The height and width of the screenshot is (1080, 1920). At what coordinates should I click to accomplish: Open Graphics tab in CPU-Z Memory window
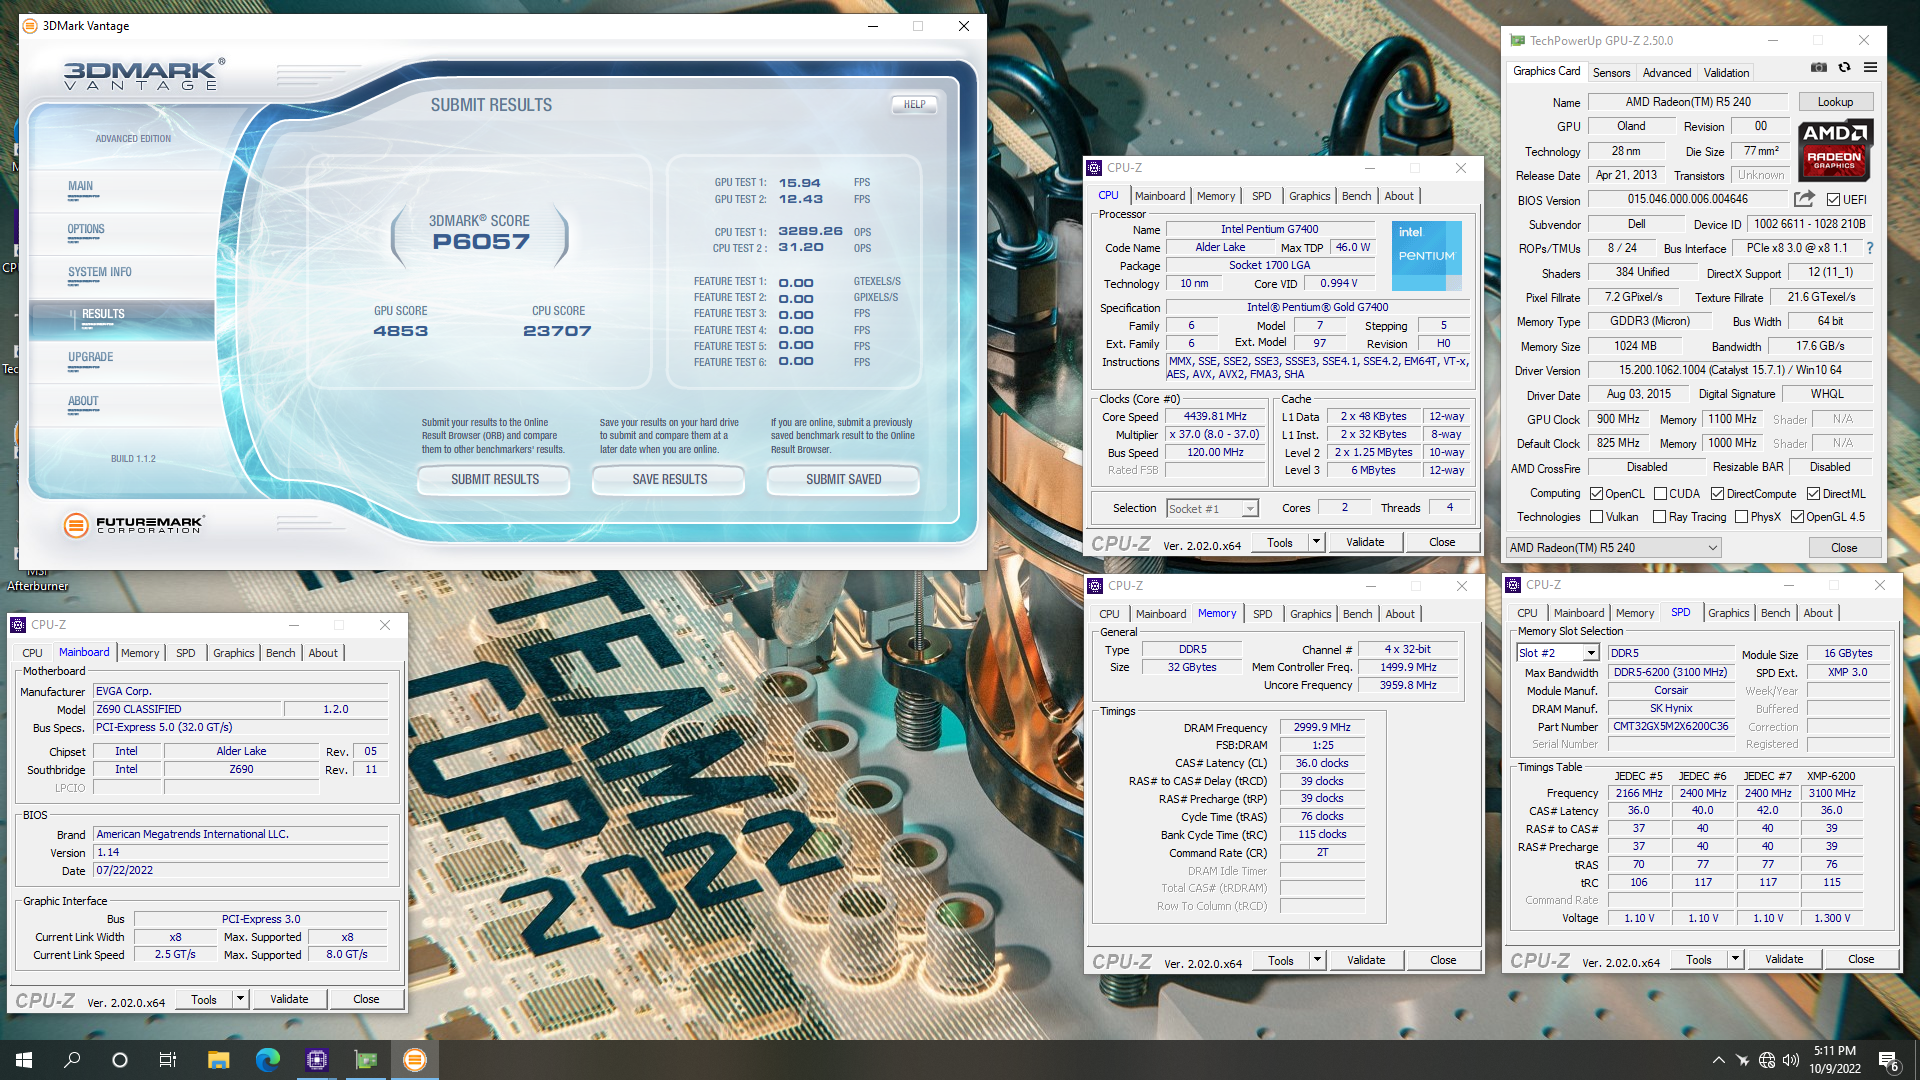1310,614
